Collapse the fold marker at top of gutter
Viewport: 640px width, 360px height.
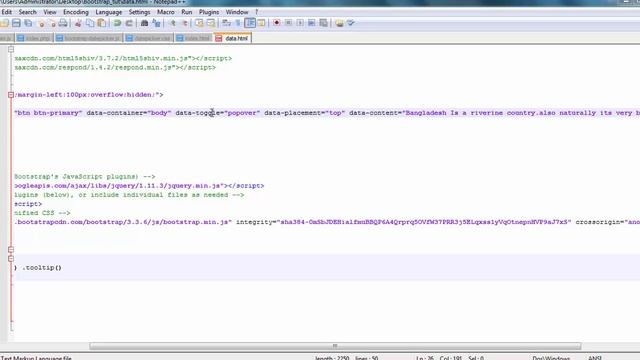(11, 49)
